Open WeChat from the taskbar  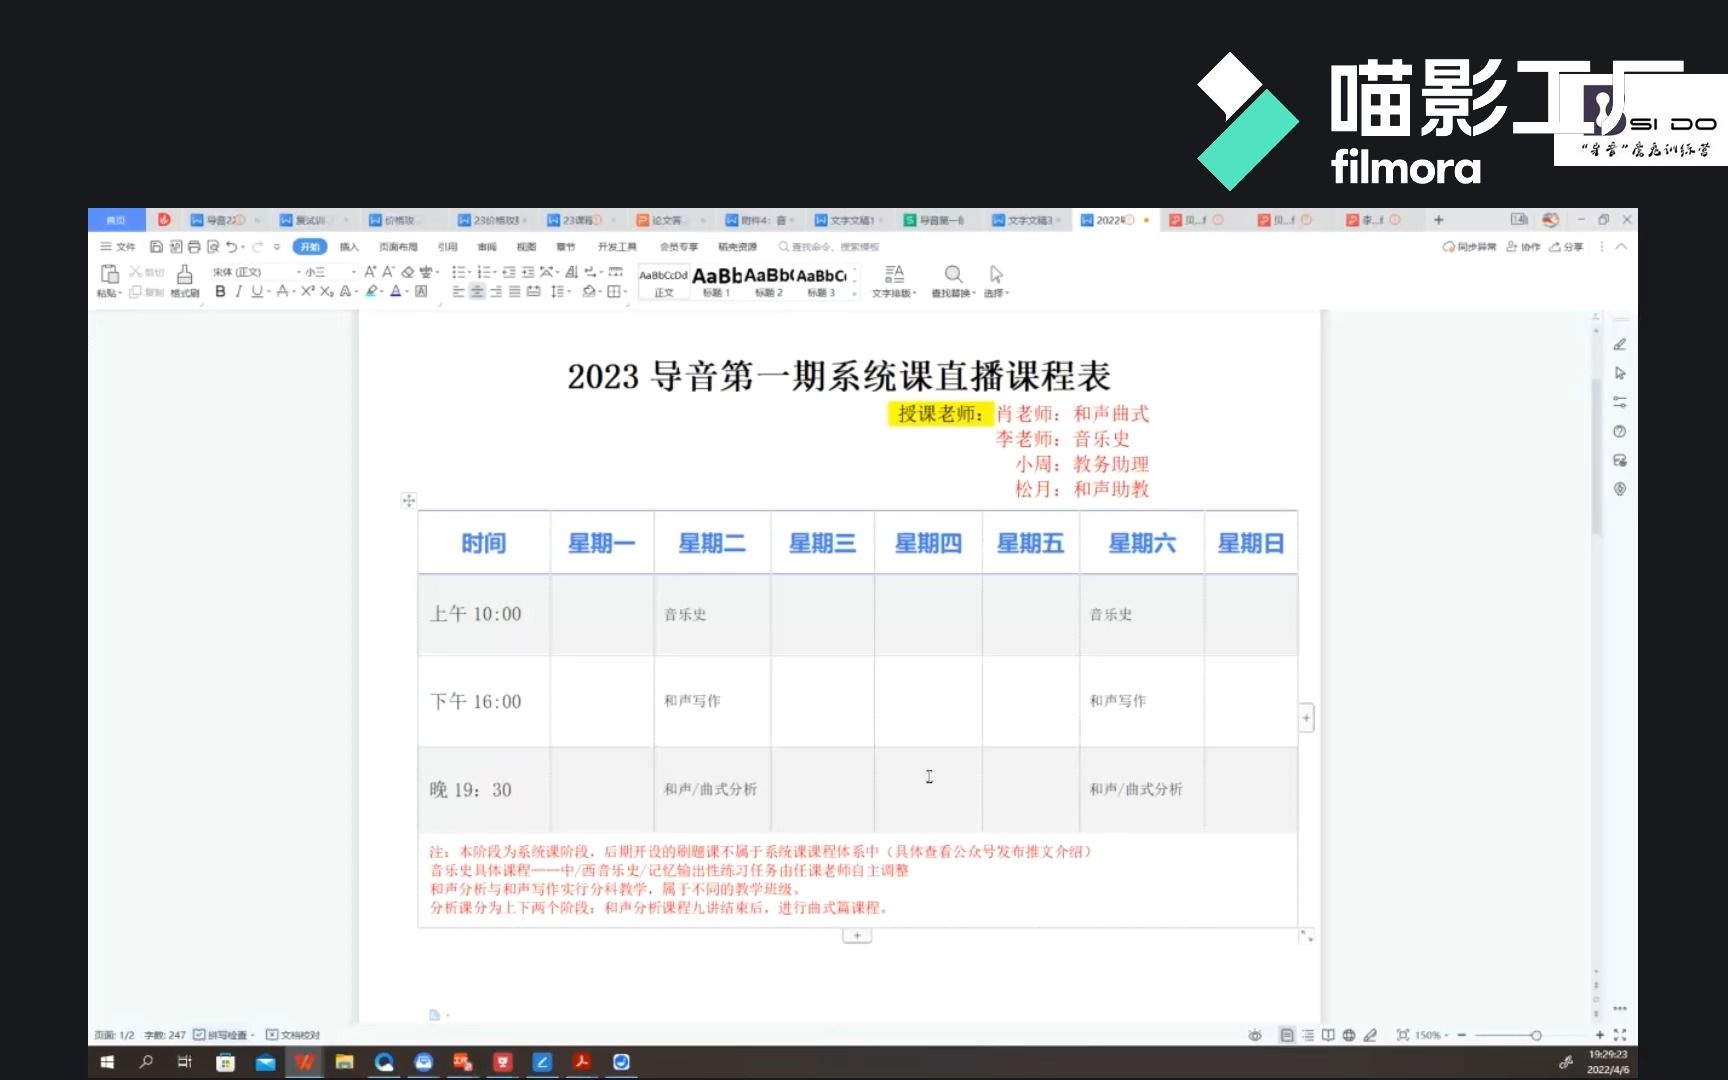(x=425, y=1063)
